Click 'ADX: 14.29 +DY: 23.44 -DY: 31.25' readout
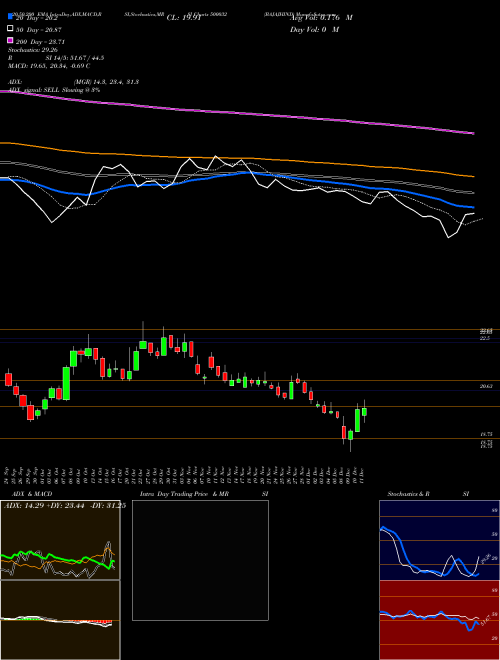 [65, 506]
